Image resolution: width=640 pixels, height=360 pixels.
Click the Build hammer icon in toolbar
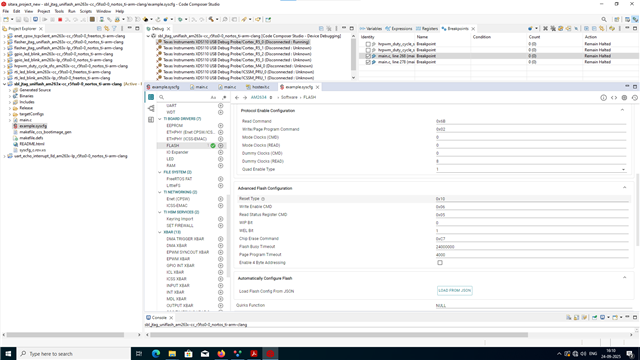tap(211, 19)
